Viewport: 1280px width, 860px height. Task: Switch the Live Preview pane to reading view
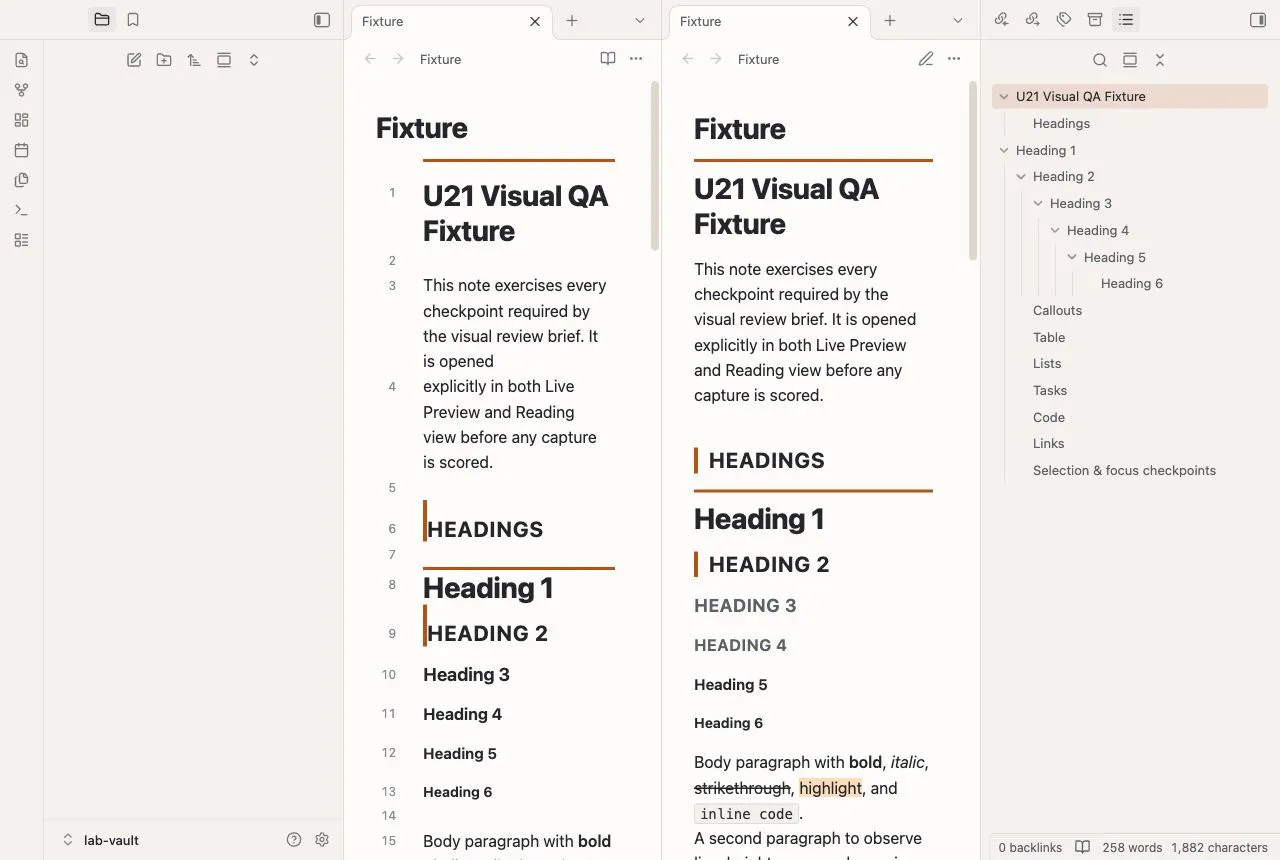click(608, 59)
